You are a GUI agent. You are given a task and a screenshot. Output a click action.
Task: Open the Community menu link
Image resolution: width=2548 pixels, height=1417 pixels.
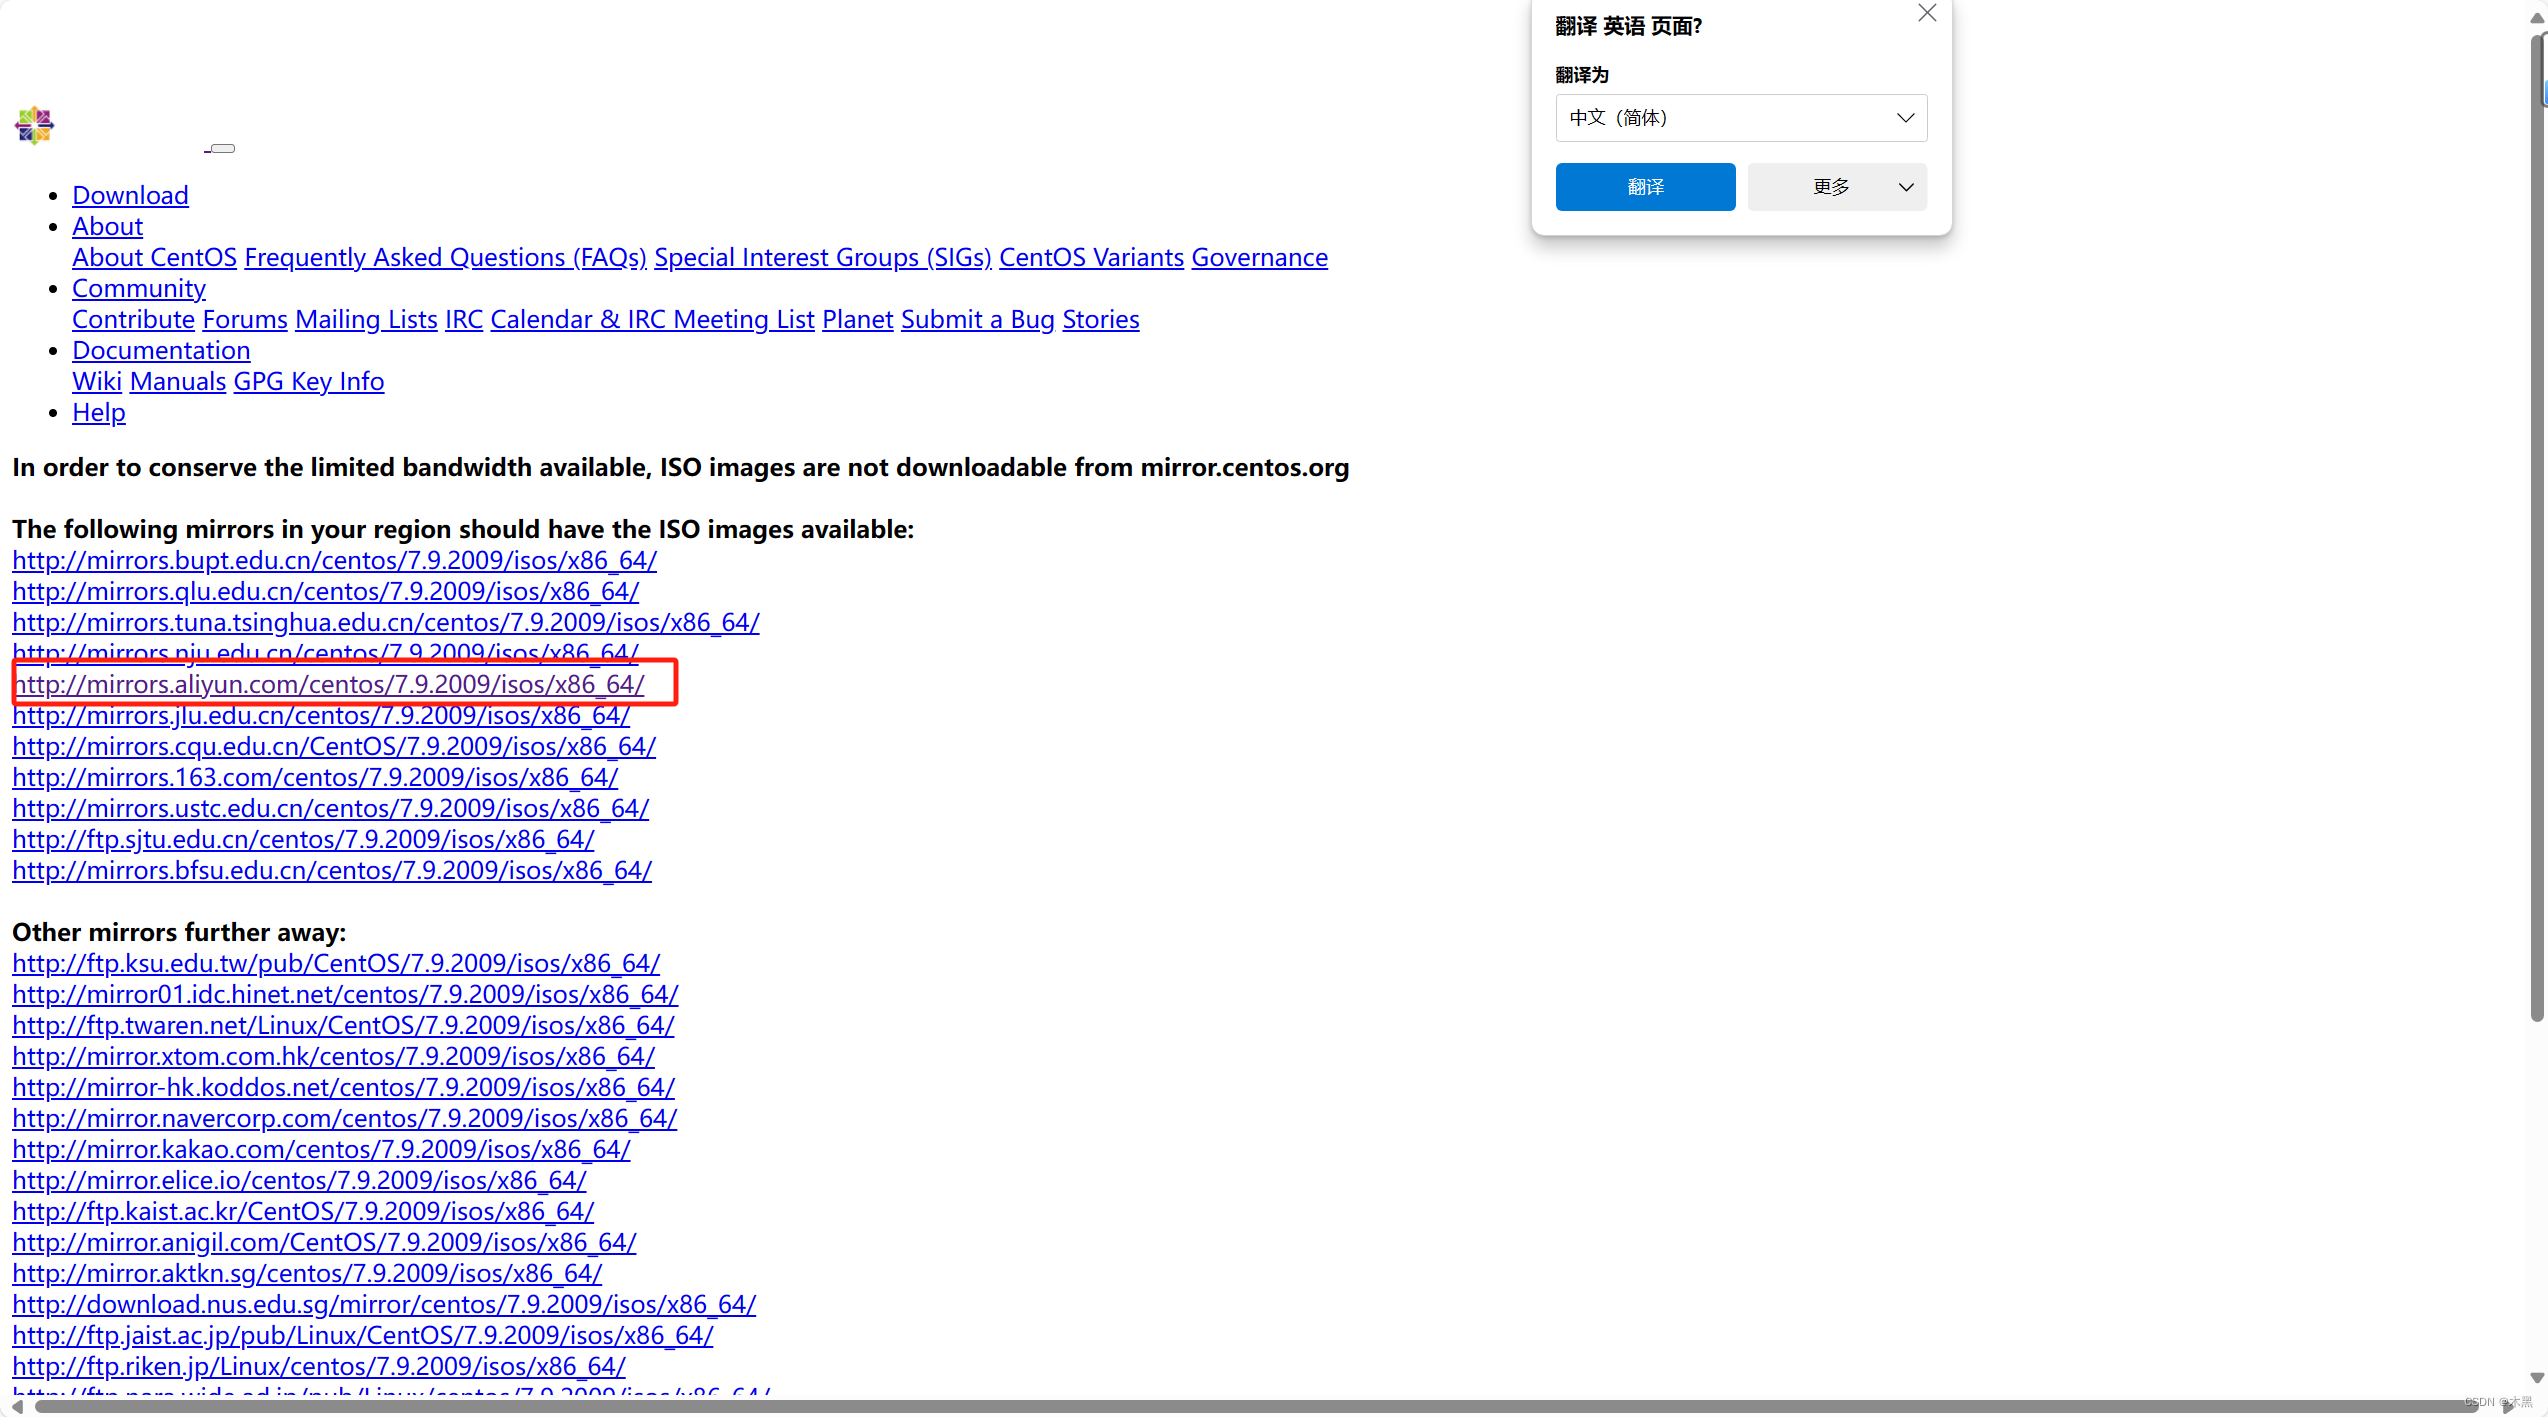pos(138,288)
